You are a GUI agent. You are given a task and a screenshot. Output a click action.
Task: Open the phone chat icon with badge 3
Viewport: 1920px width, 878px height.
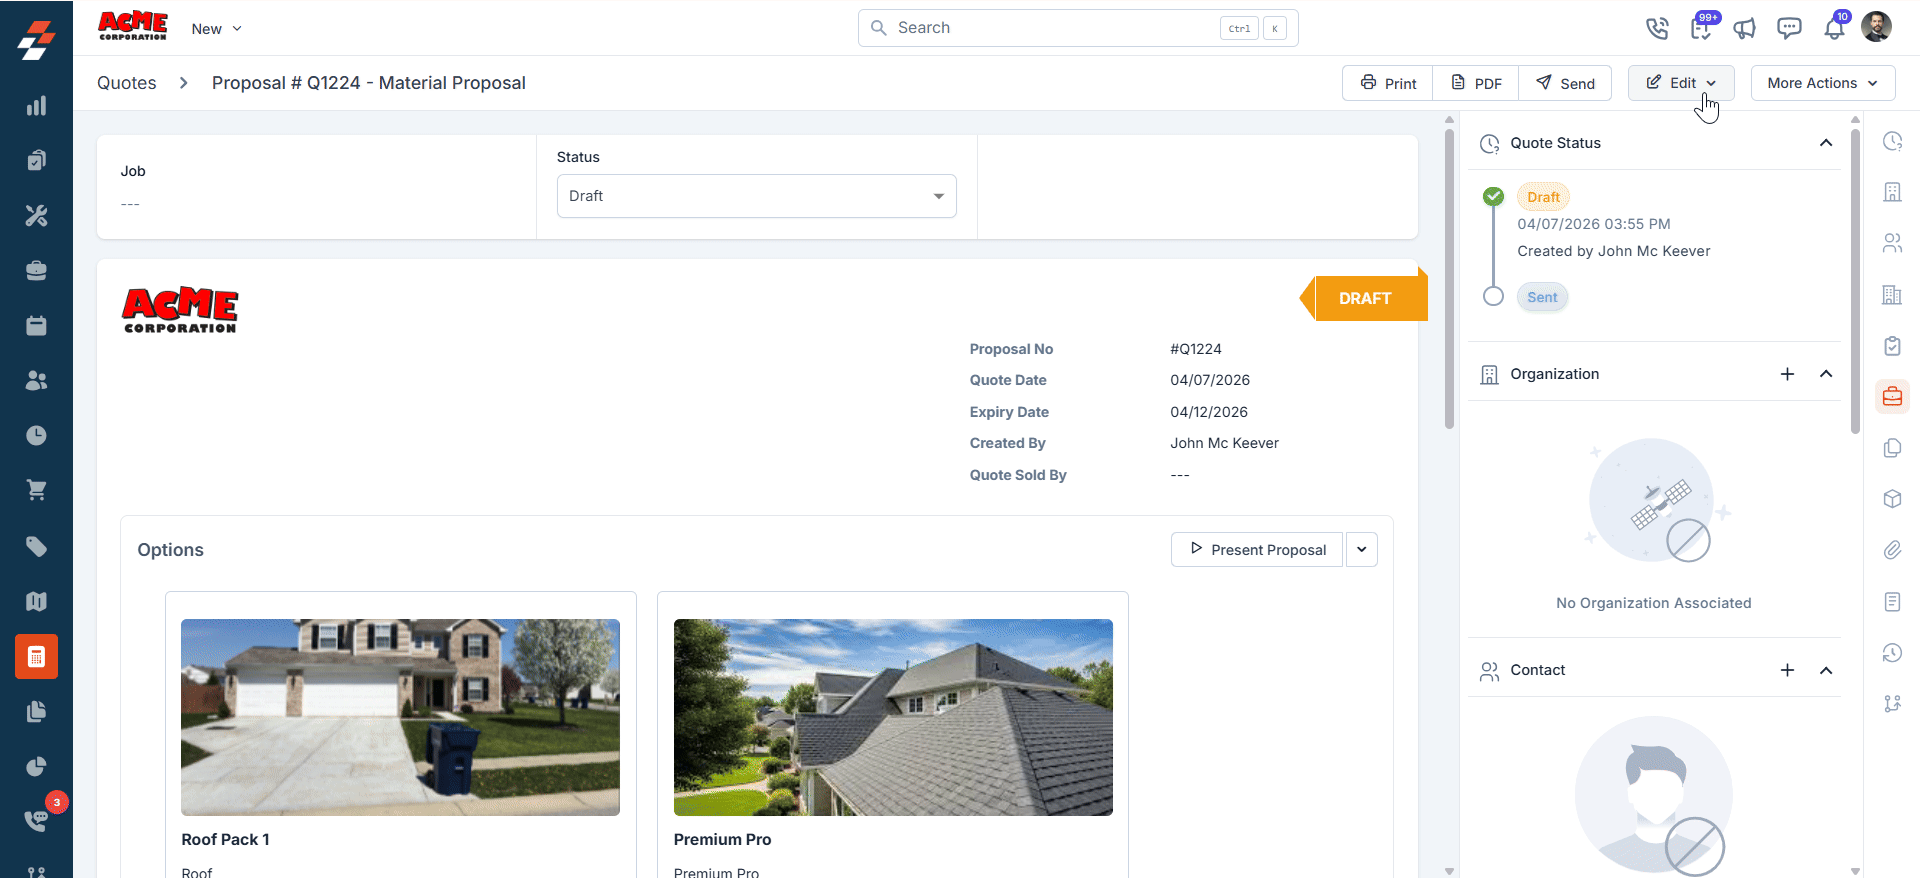[36, 820]
